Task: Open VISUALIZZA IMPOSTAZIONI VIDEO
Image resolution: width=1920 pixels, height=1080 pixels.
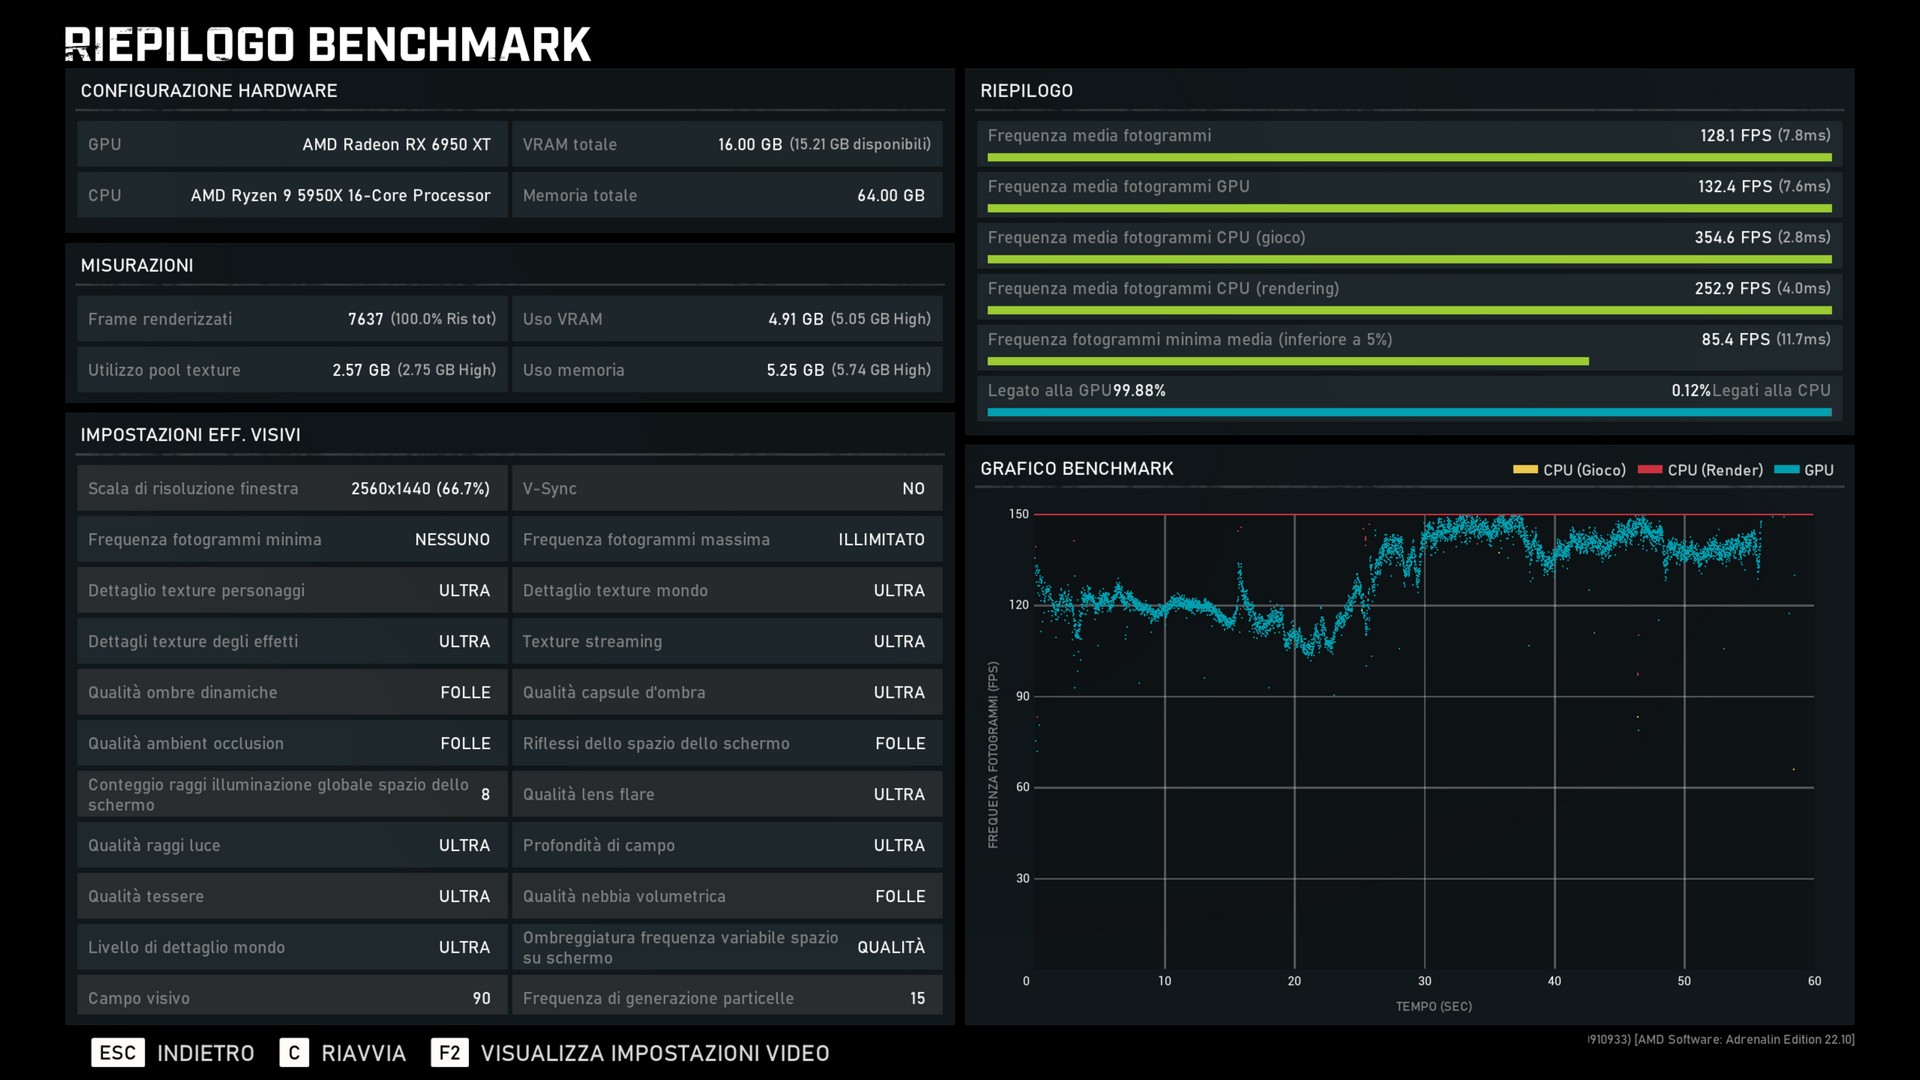Action: click(655, 1053)
